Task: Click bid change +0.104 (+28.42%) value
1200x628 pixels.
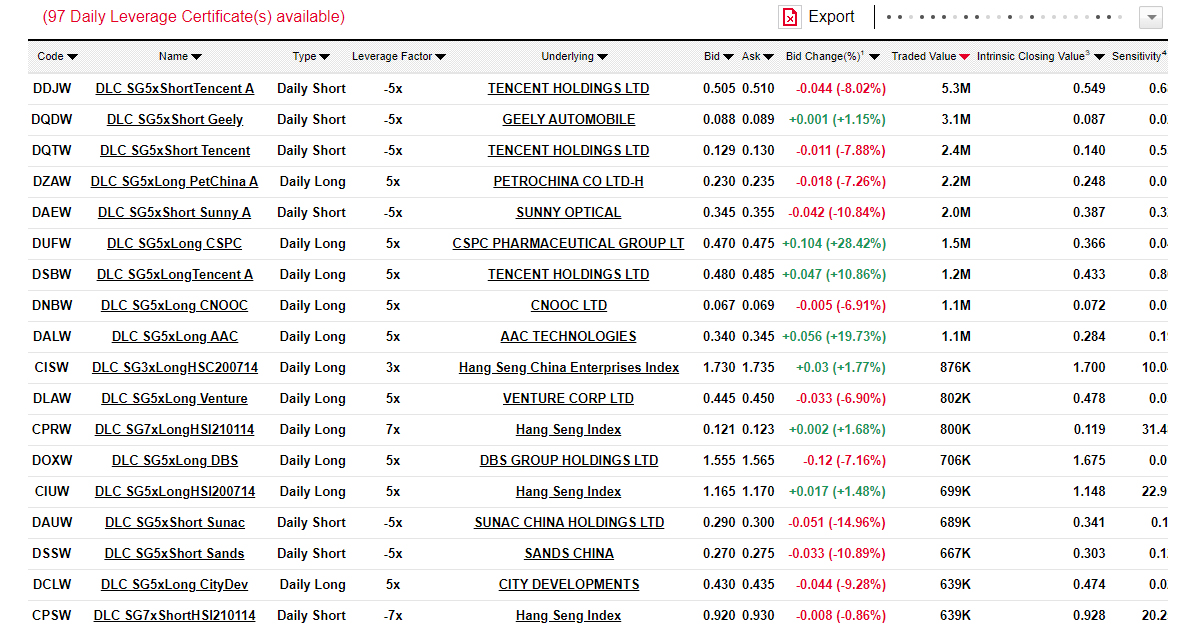Action: pyautogui.click(x=834, y=244)
